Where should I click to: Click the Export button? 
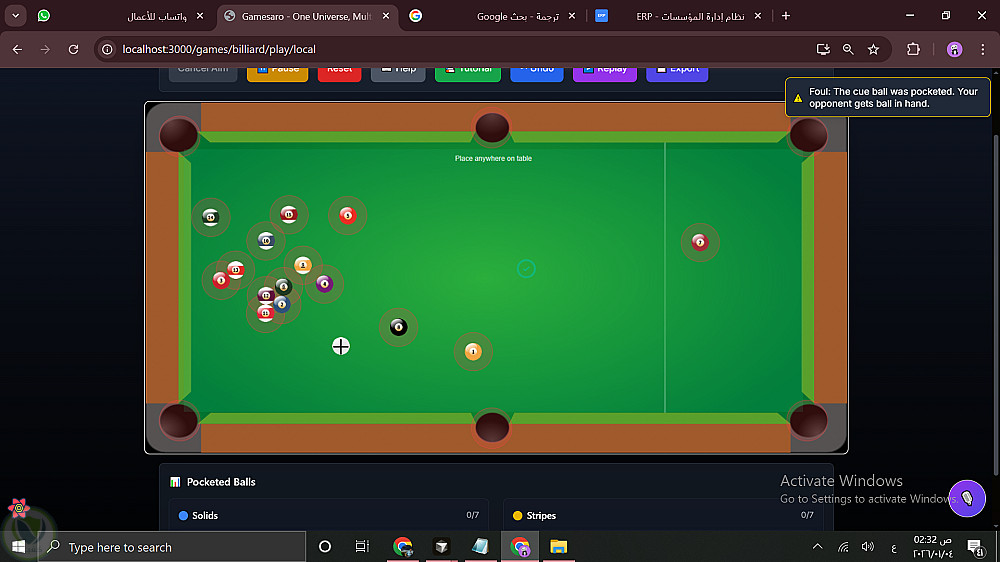677,72
